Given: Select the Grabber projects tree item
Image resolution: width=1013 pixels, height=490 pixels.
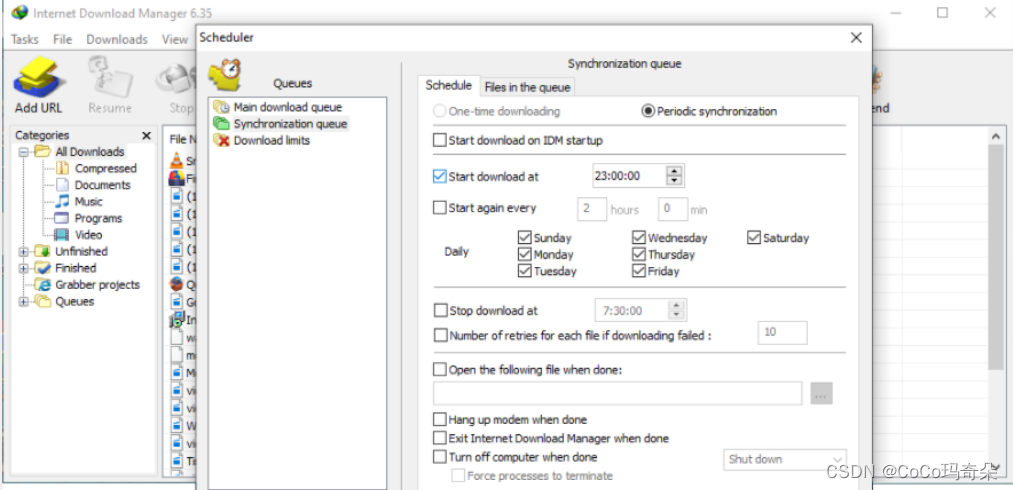Looking at the screenshot, I should click(89, 284).
